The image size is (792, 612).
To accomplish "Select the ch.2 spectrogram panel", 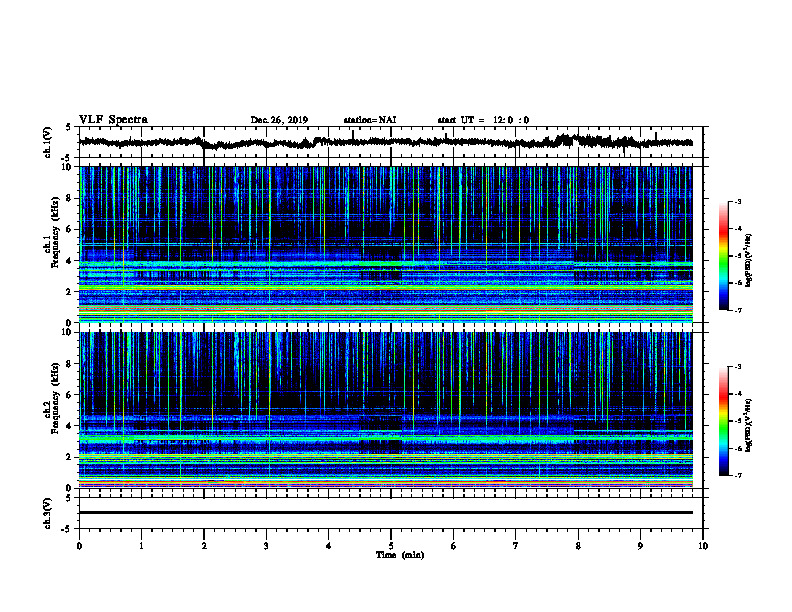I will [x=386, y=410].
